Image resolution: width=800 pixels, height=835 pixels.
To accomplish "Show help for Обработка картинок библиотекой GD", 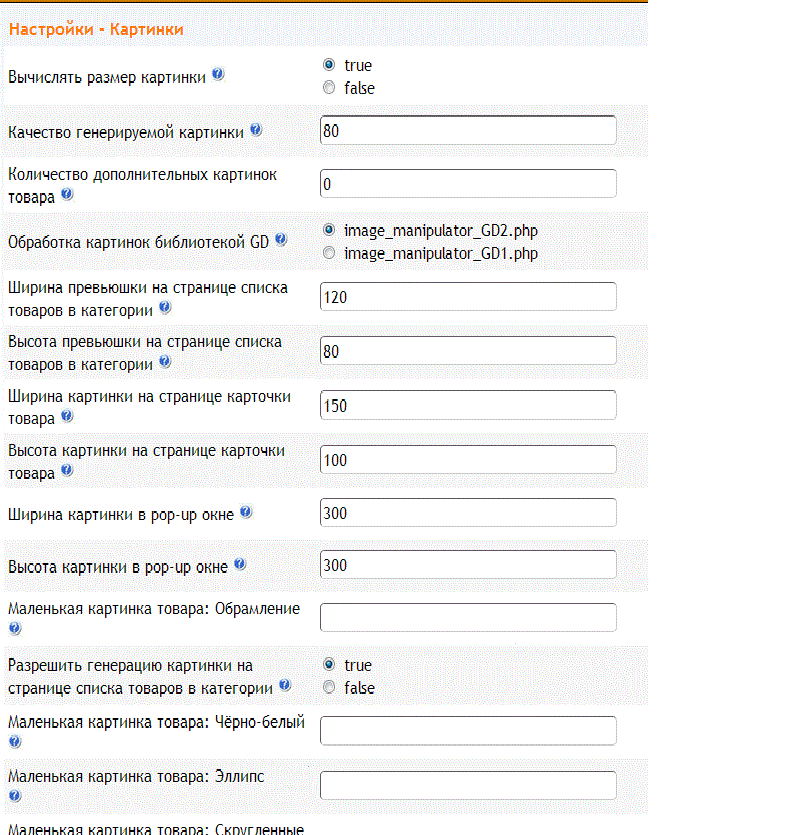I will (x=281, y=240).
